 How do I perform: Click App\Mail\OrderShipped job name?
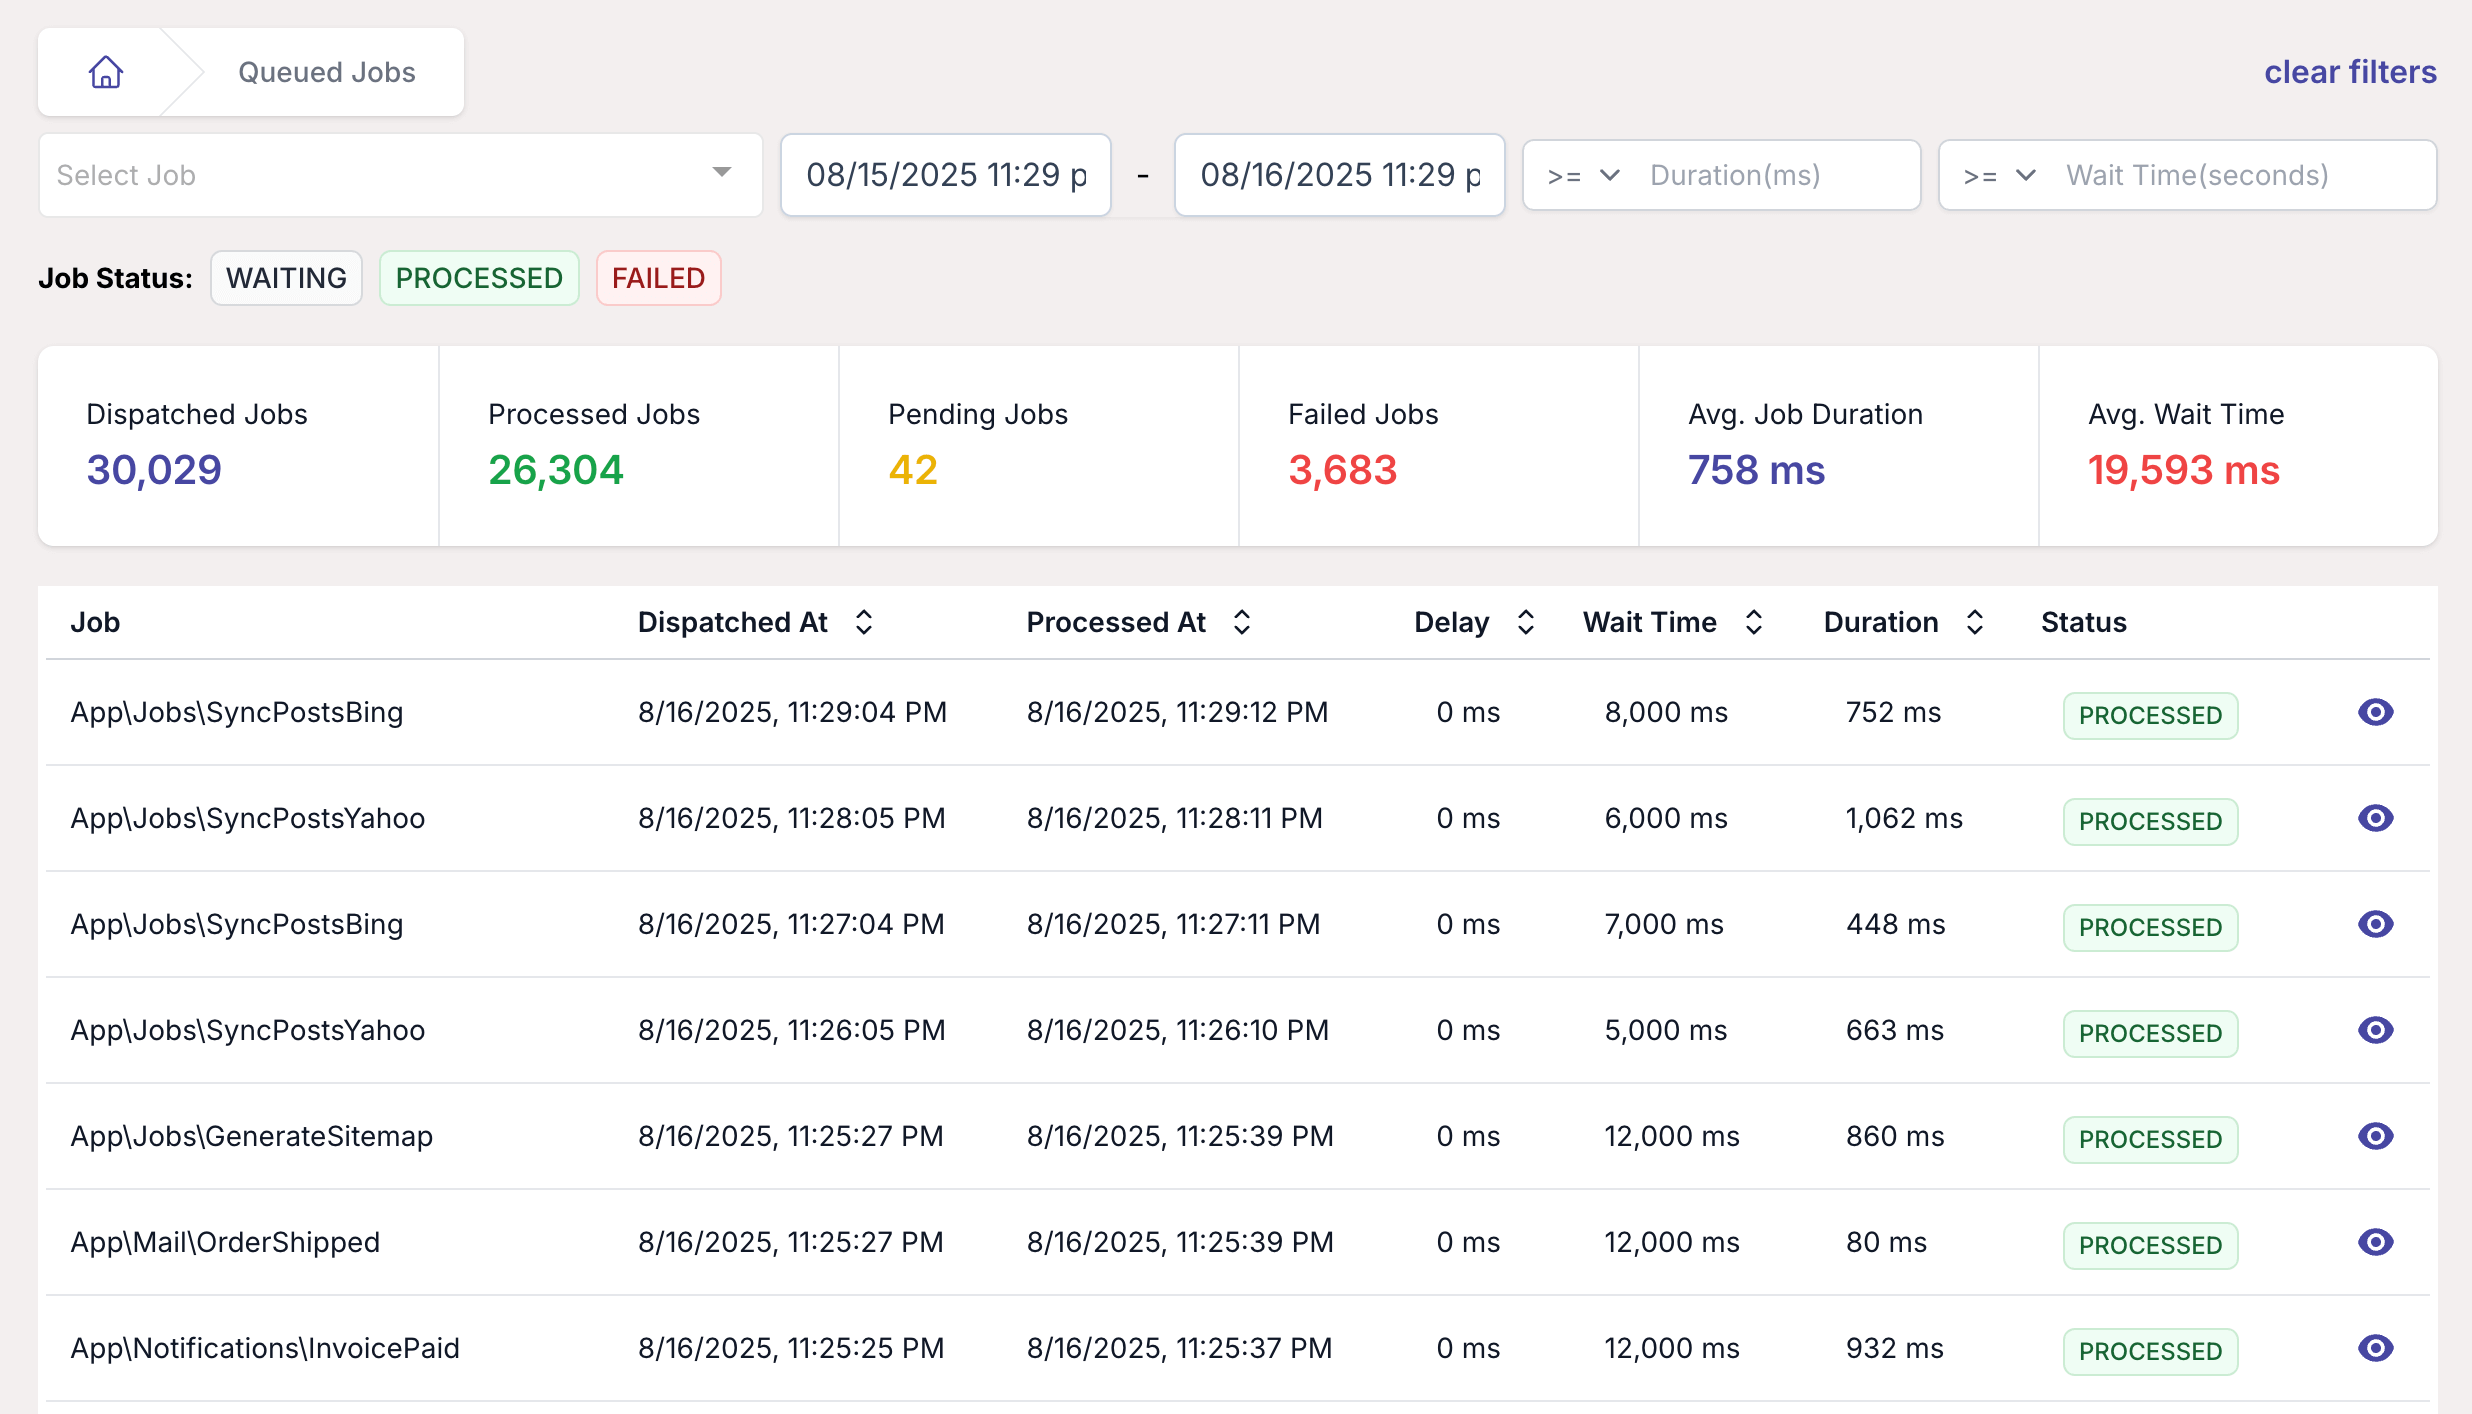click(225, 1242)
